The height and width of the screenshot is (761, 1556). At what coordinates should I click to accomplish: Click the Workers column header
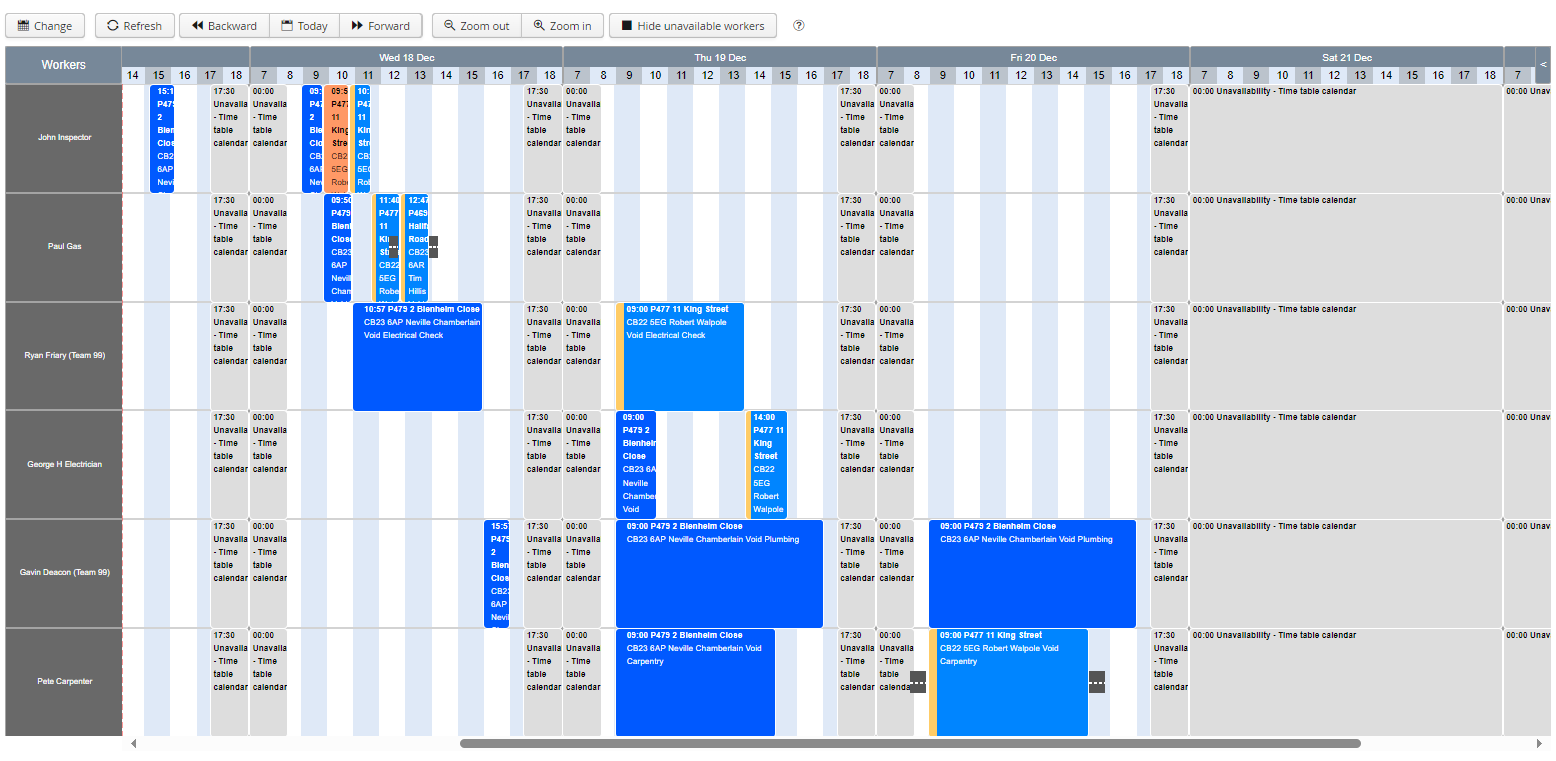(64, 65)
